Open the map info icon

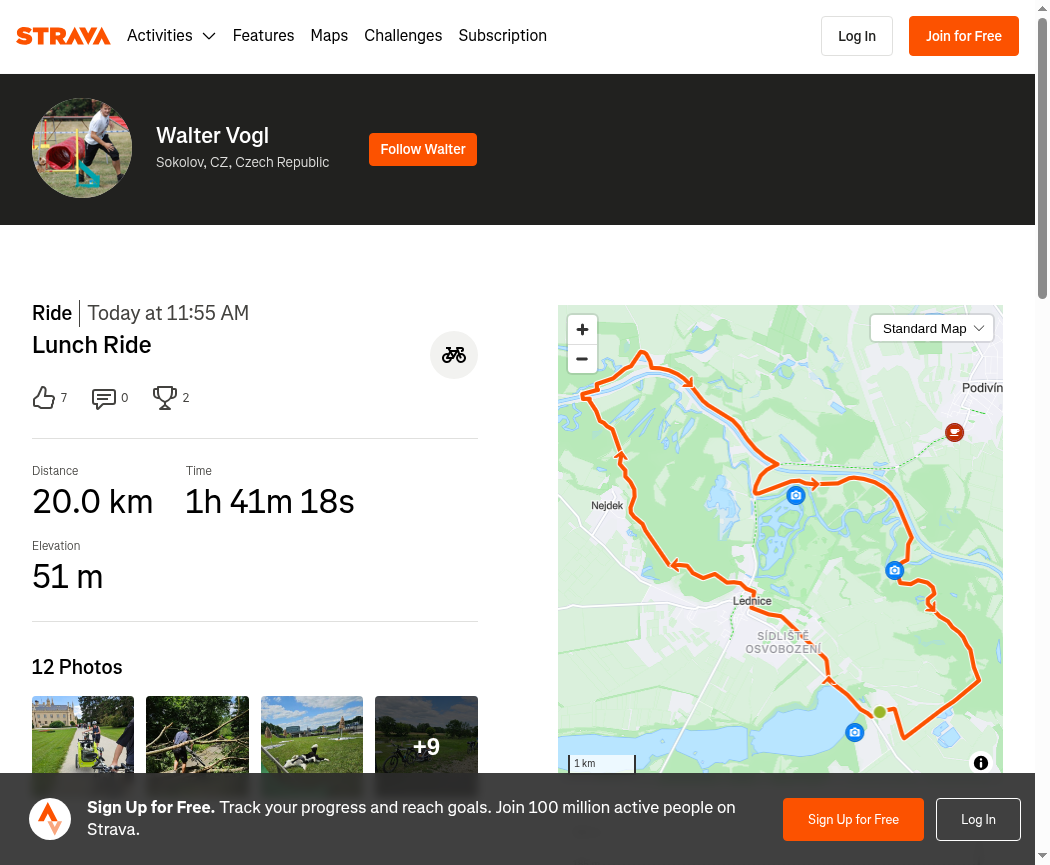tap(981, 763)
